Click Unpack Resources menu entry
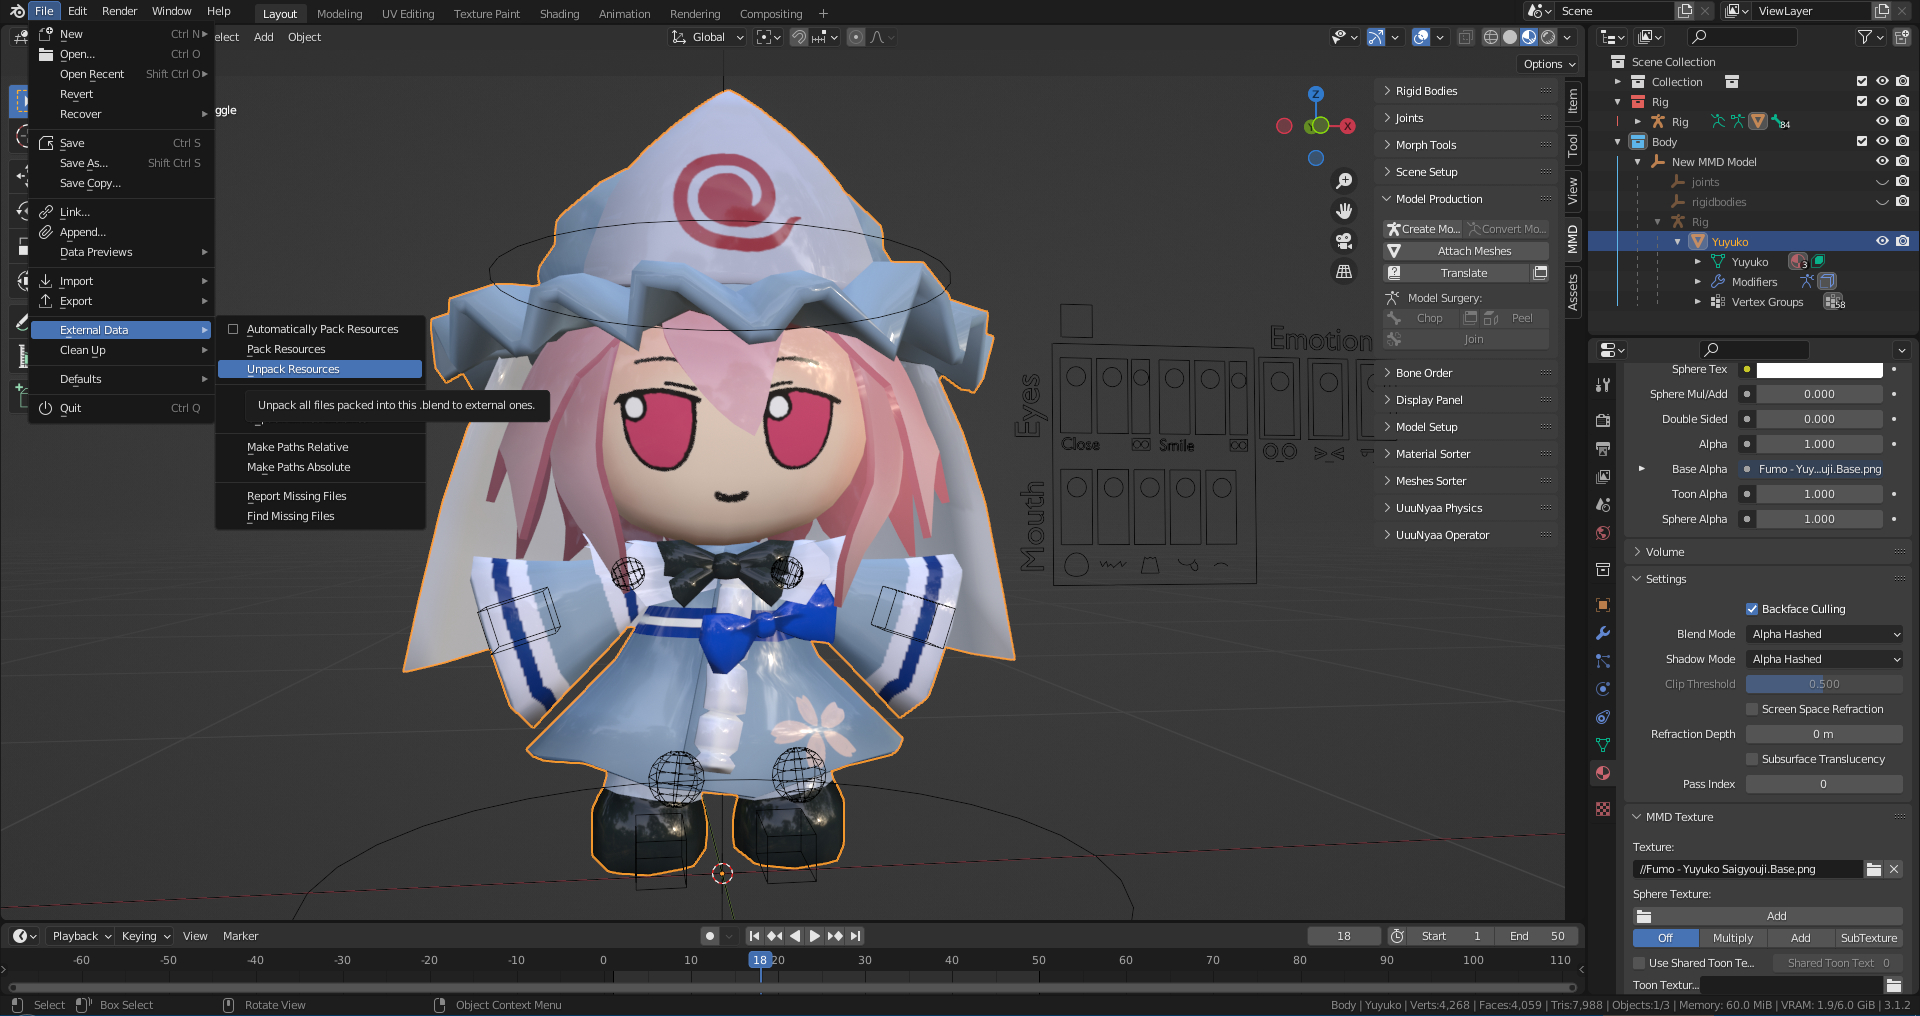The width and height of the screenshot is (1920, 1016). coord(320,369)
